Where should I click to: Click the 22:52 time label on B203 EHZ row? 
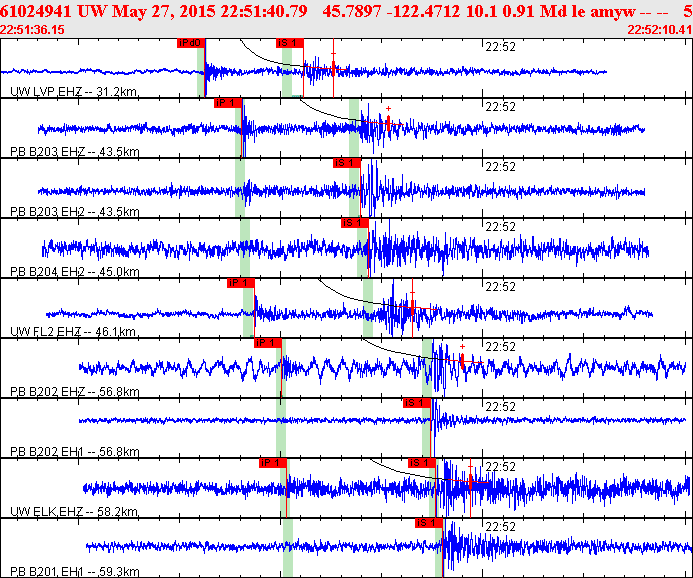click(500, 107)
